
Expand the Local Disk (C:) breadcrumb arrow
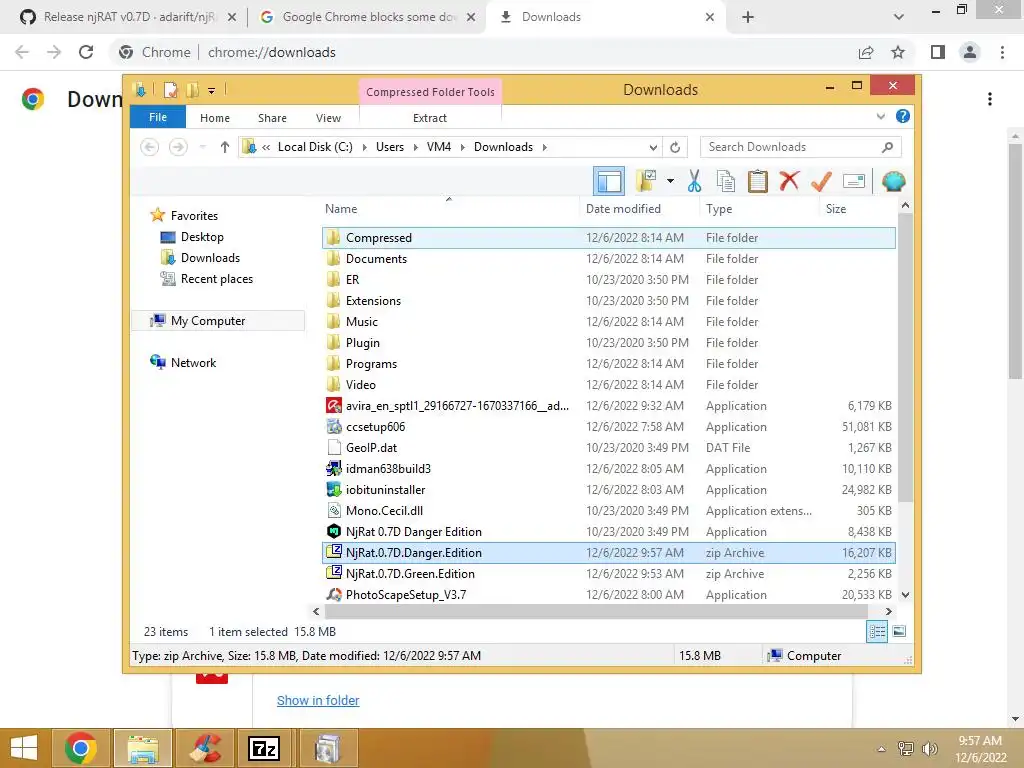click(364, 147)
